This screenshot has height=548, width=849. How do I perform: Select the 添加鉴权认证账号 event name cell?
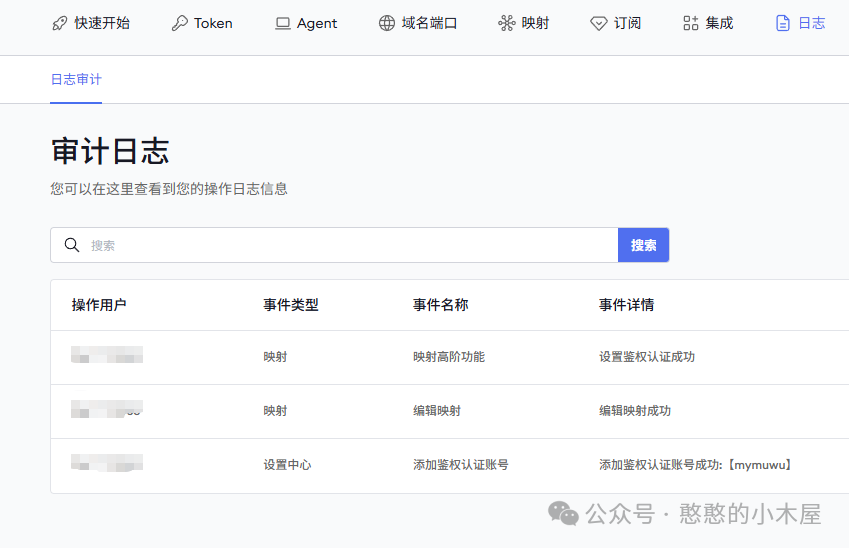click(461, 465)
